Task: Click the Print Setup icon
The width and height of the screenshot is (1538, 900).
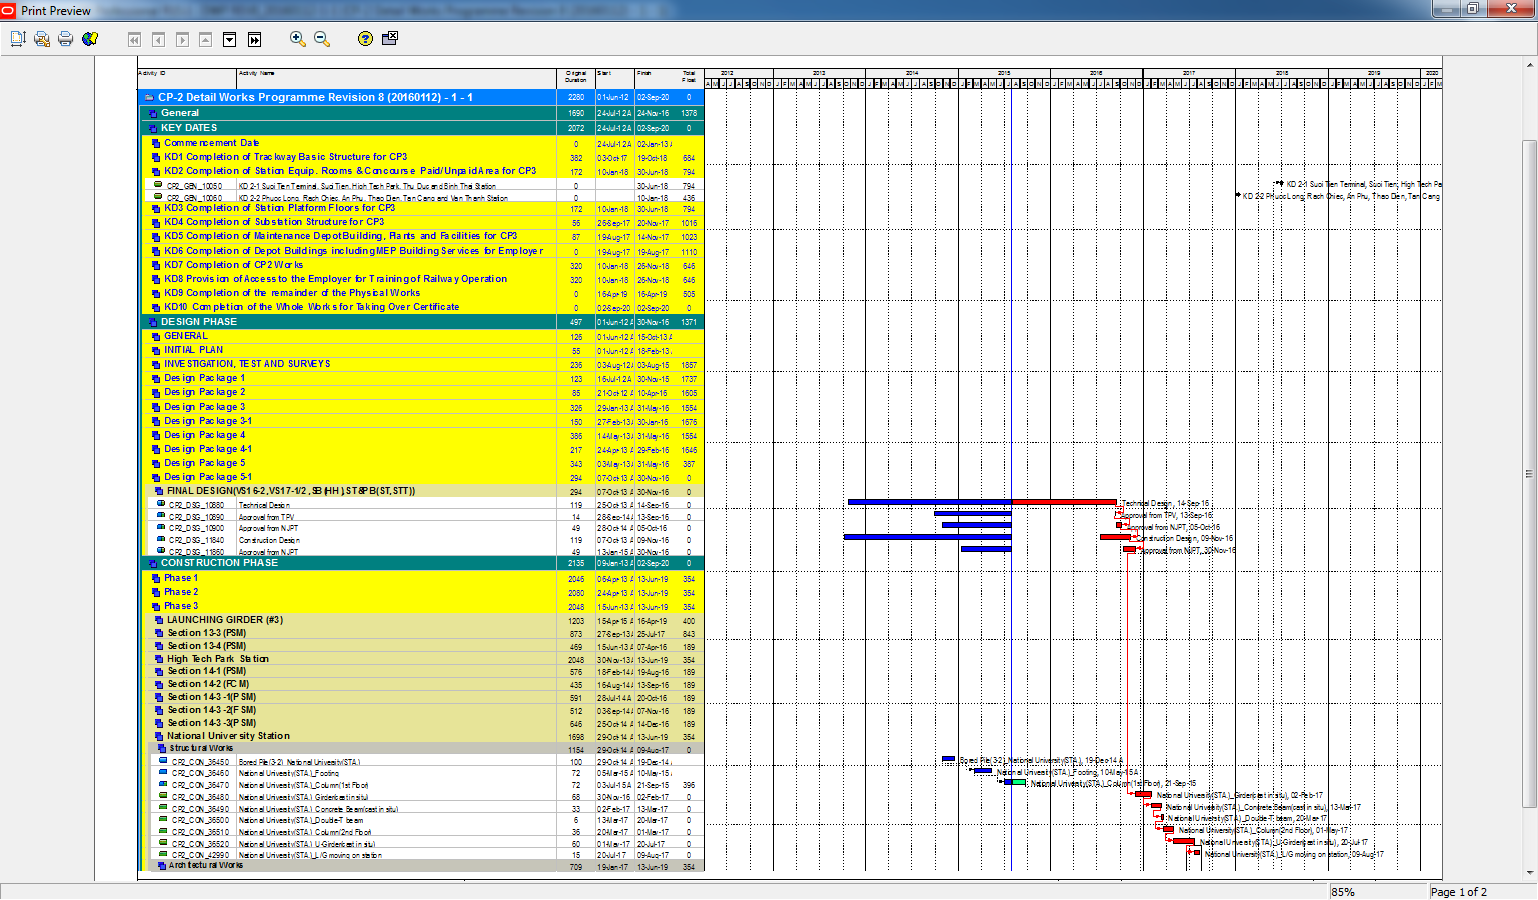Action: point(42,39)
